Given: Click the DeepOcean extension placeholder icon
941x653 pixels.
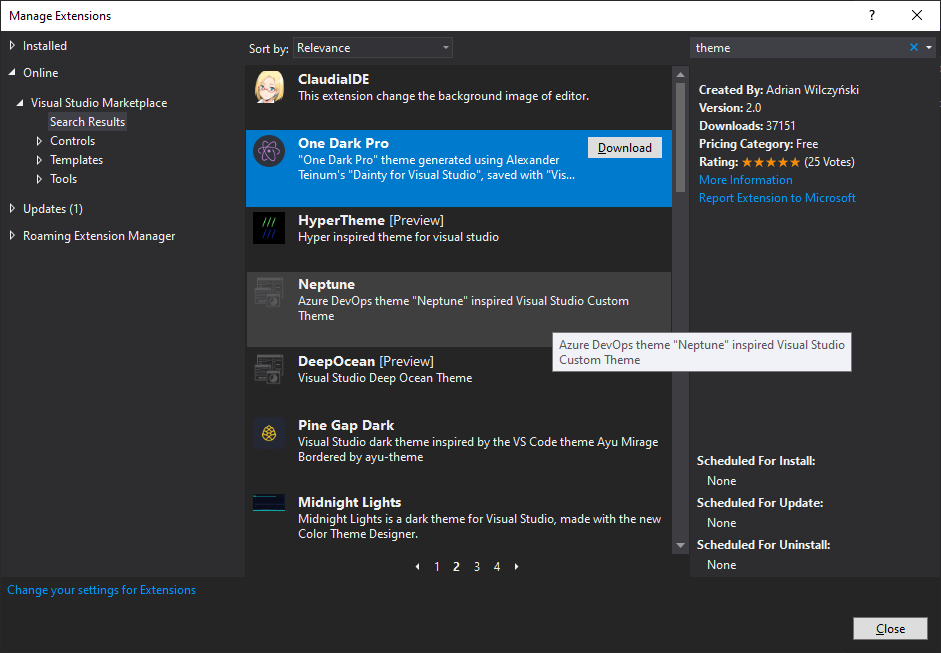Looking at the screenshot, I should [269, 369].
